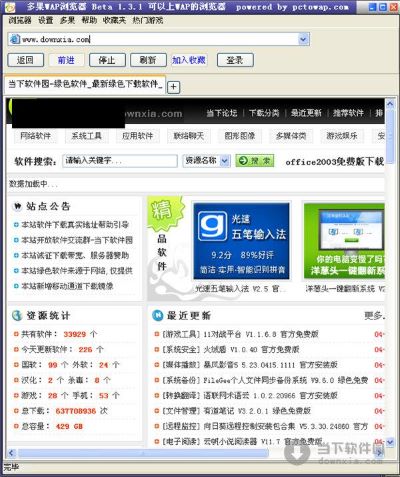
Task: Open the 网络软件 category
Action: tap(35, 136)
